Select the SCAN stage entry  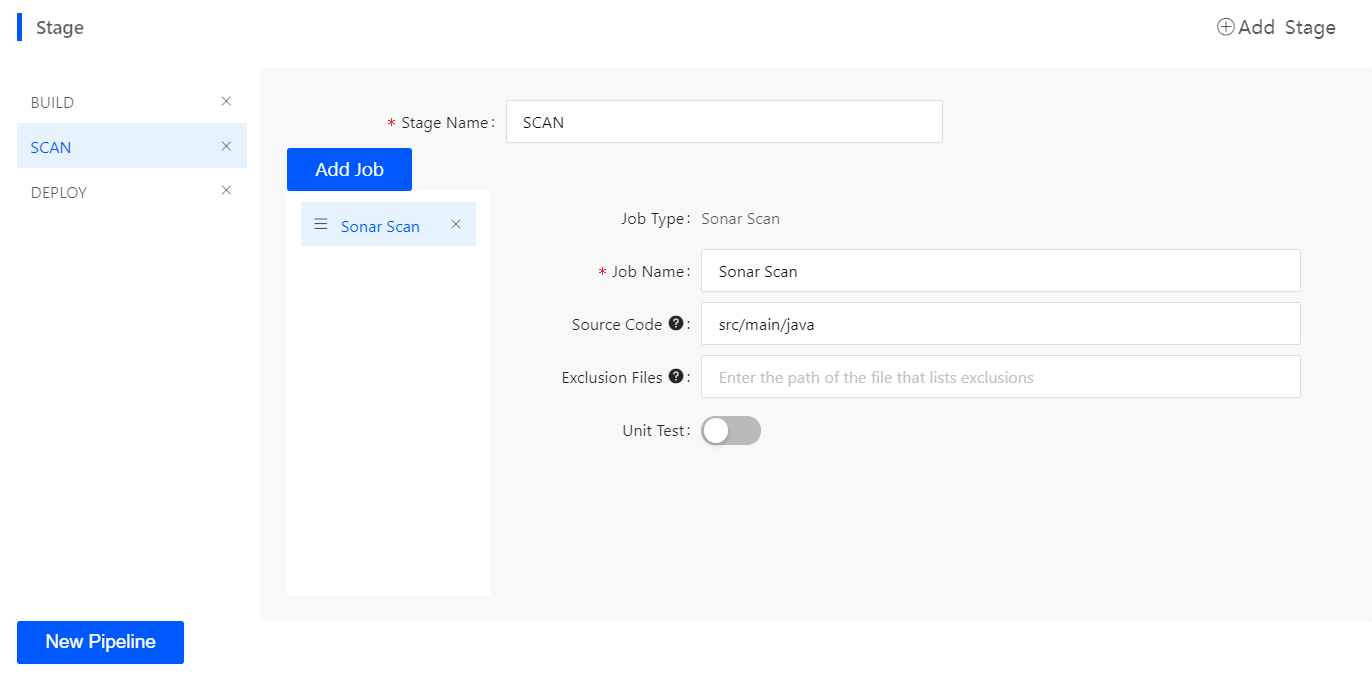(x=51, y=148)
